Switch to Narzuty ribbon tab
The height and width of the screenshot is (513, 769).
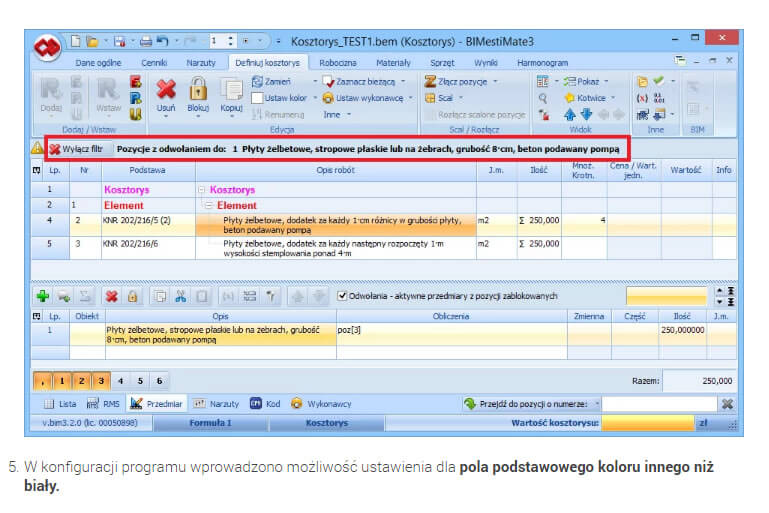click(x=201, y=63)
